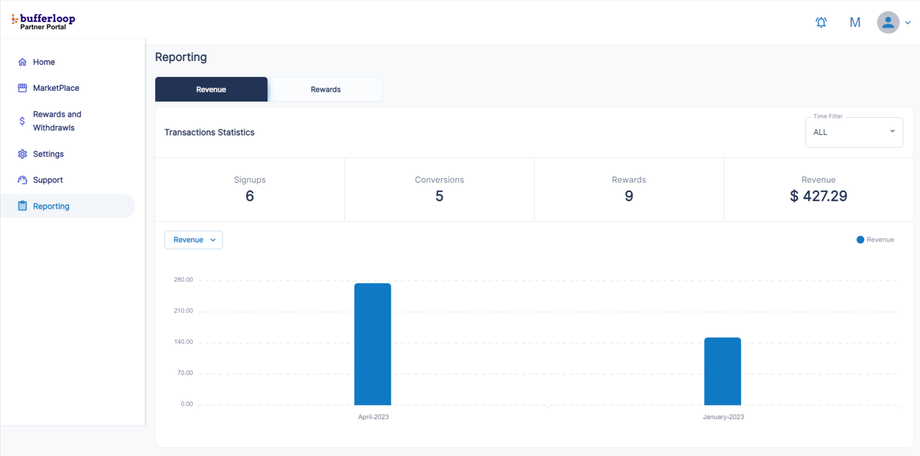Click the MarketPlace store icon
This screenshot has width=920, height=456.
click(22, 88)
